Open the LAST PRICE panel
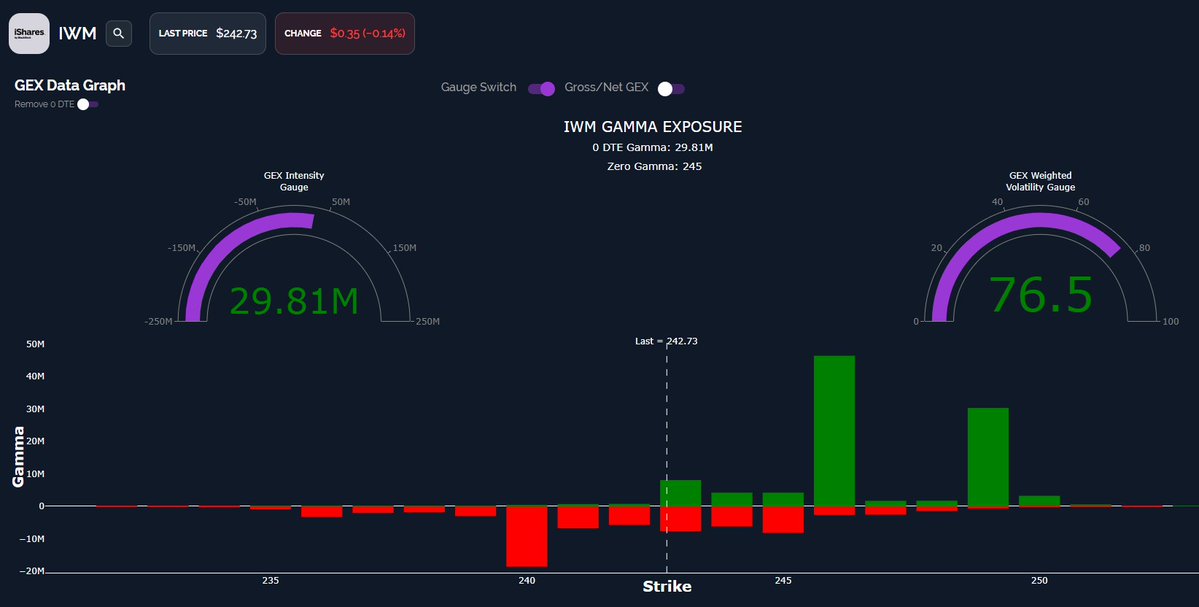This screenshot has height=607, width=1199. coord(207,33)
